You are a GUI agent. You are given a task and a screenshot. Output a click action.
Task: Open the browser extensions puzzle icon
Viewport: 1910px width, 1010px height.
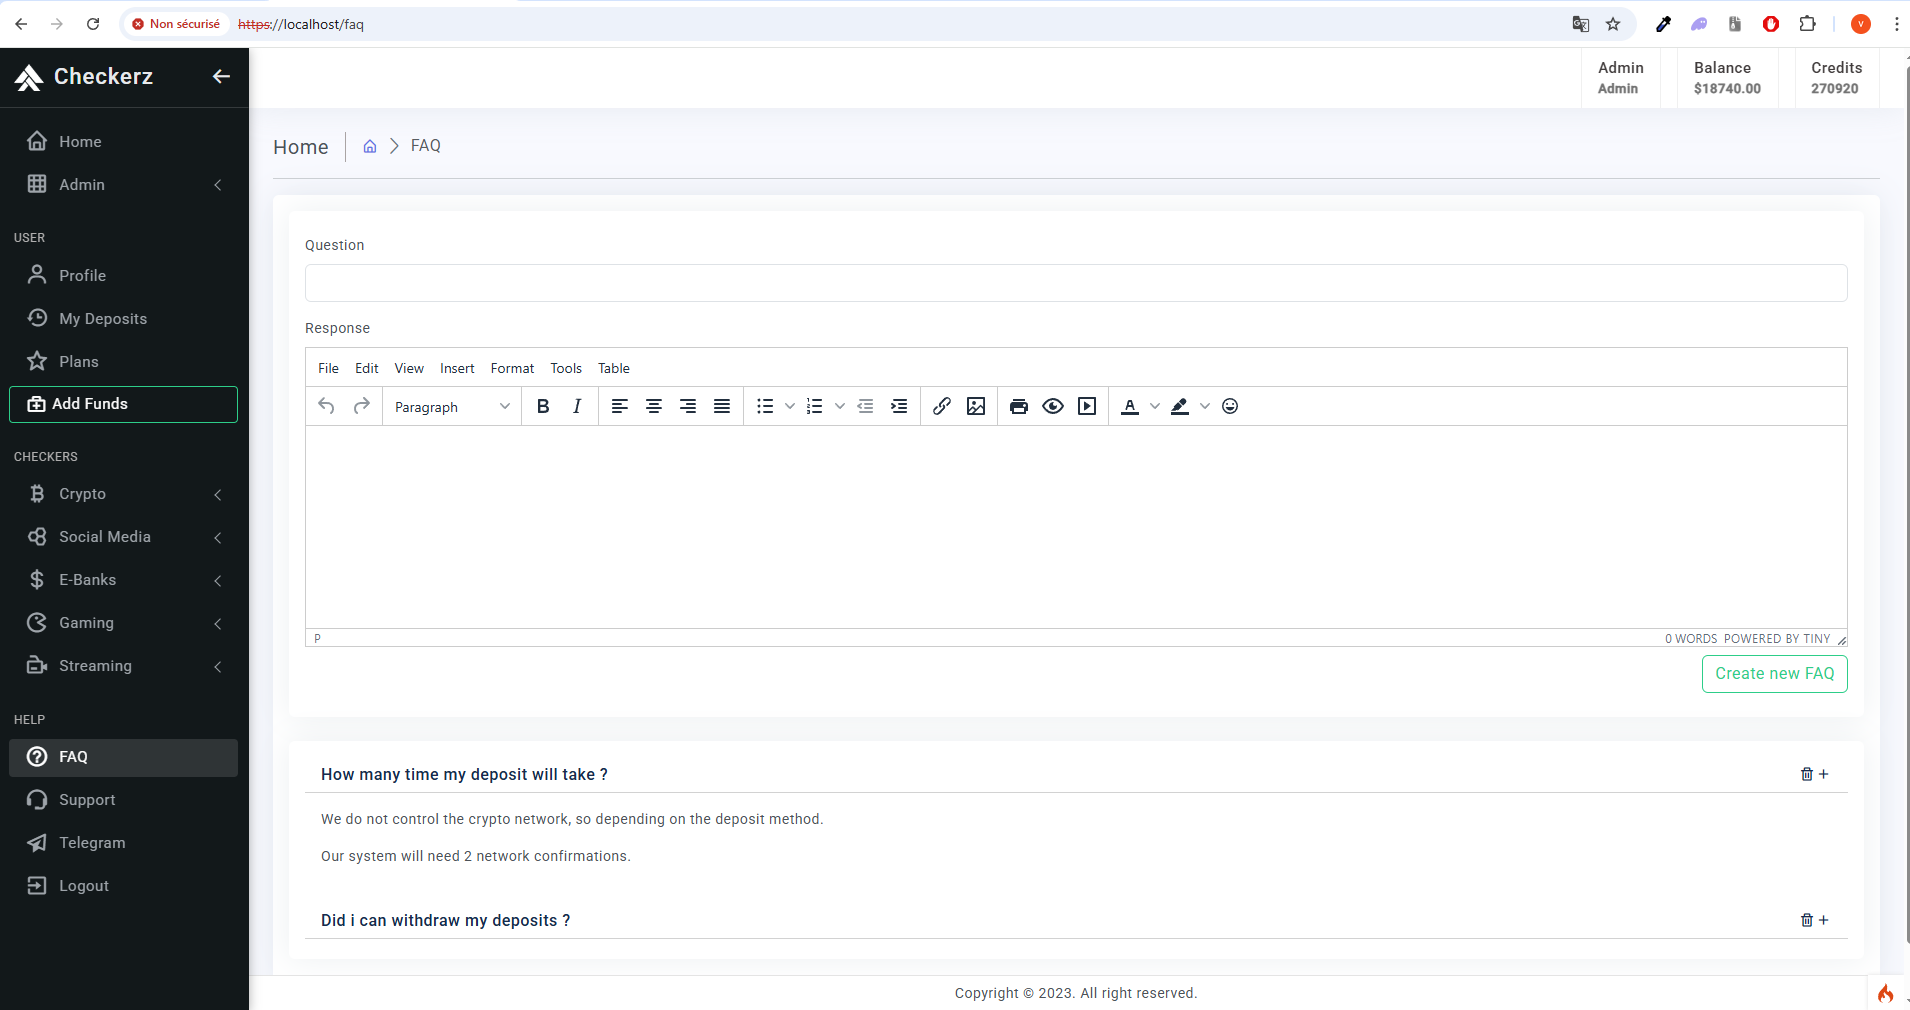[1807, 24]
